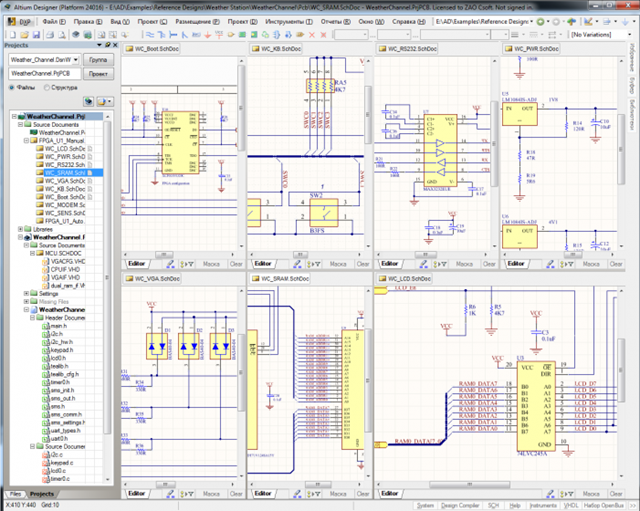
Task: Click the green navigate back button
Action: [540, 22]
